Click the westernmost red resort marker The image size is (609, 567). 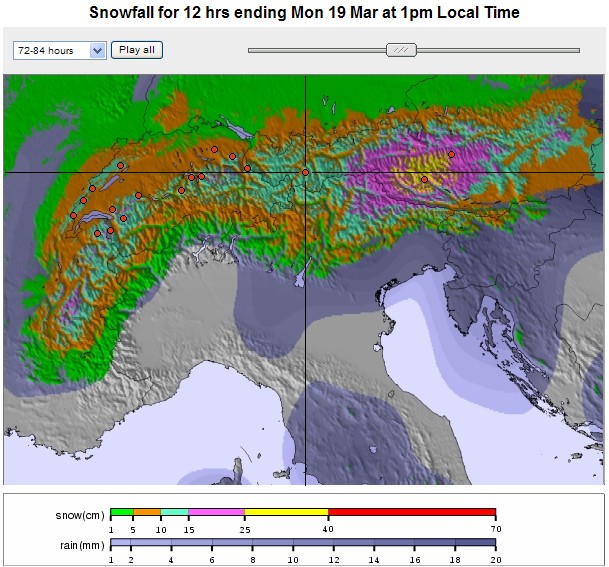tap(73, 215)
